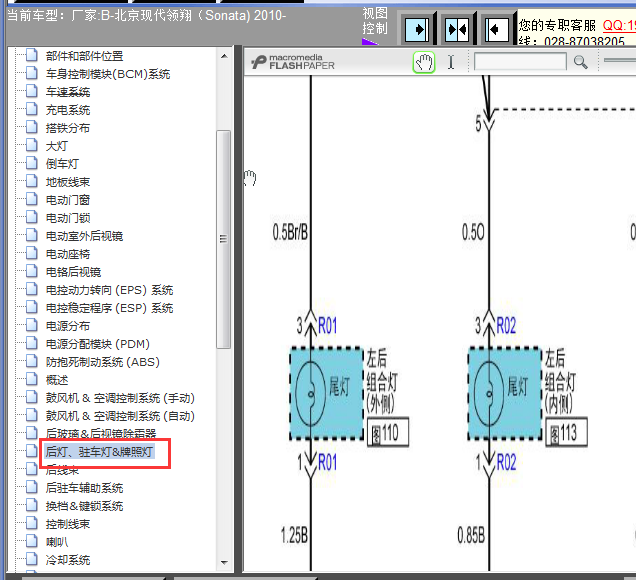Open 电源分配模块 (PDM) entry
The image size is (636, 580).
[98, 344]
